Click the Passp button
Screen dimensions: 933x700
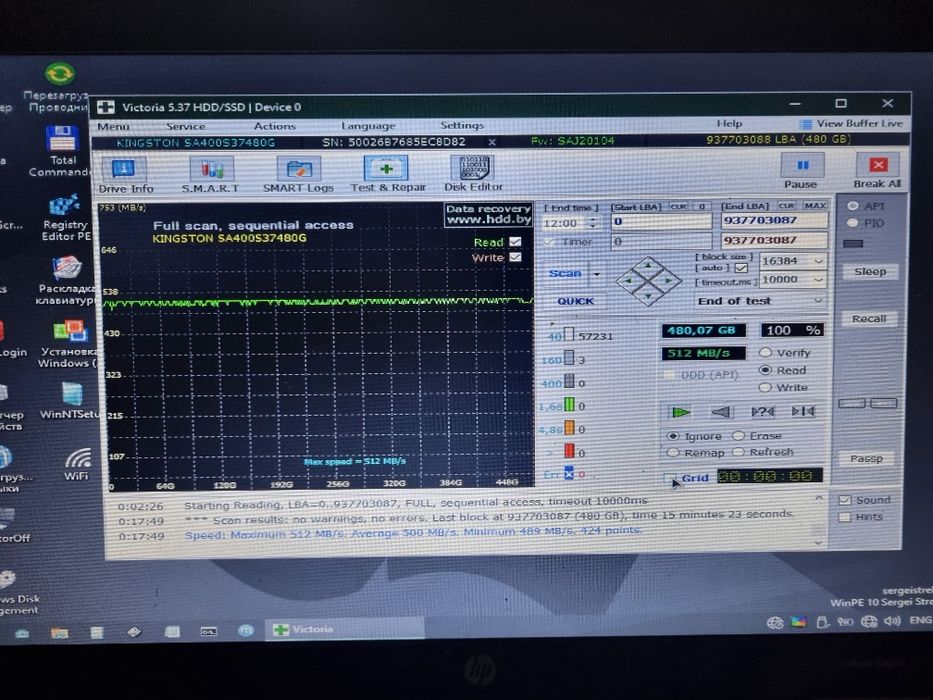point(866,458)
